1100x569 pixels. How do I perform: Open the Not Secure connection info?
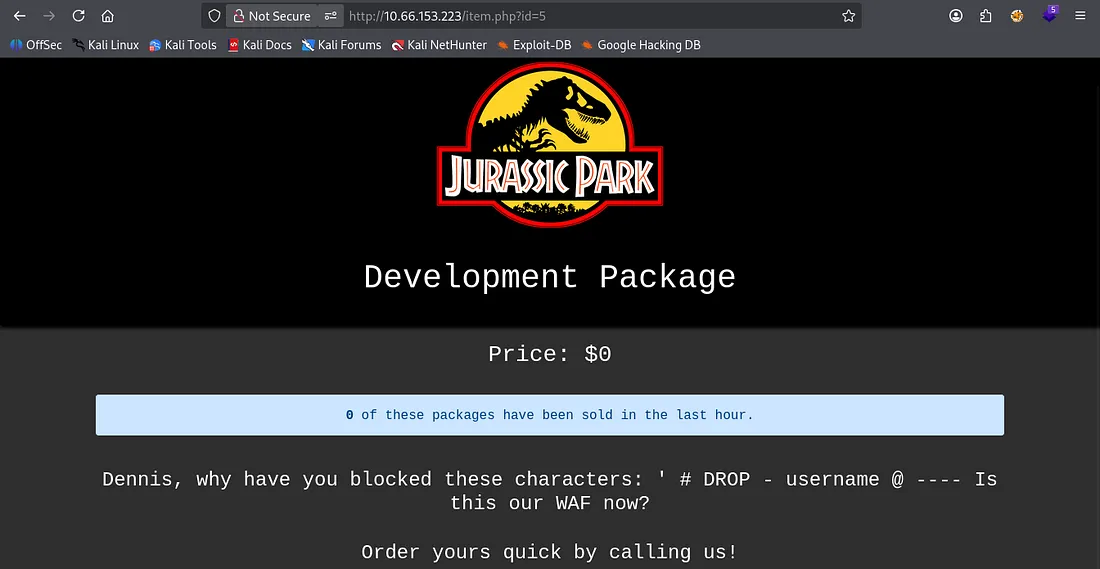tap(270, 16)
